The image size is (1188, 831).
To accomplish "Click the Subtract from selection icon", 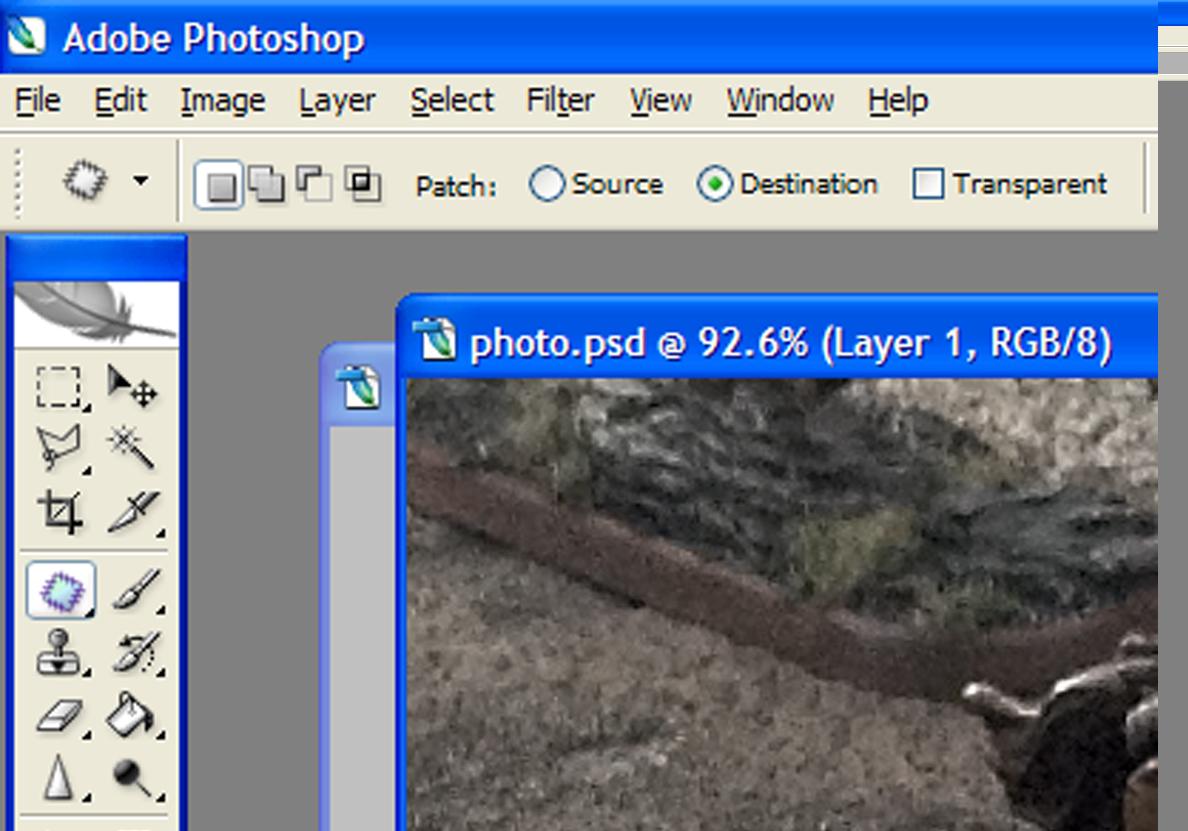I will 314,184.
